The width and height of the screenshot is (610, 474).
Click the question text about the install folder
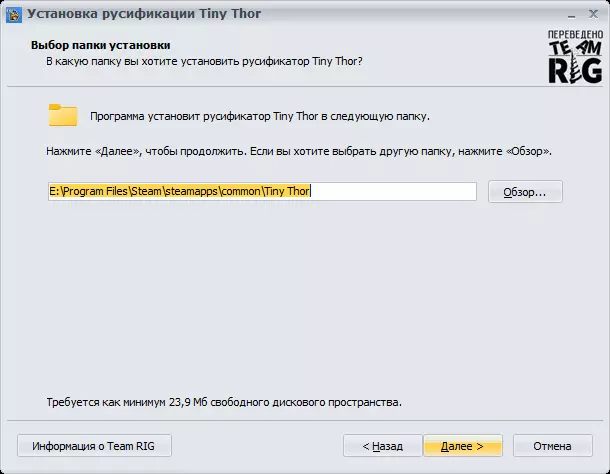205,61
